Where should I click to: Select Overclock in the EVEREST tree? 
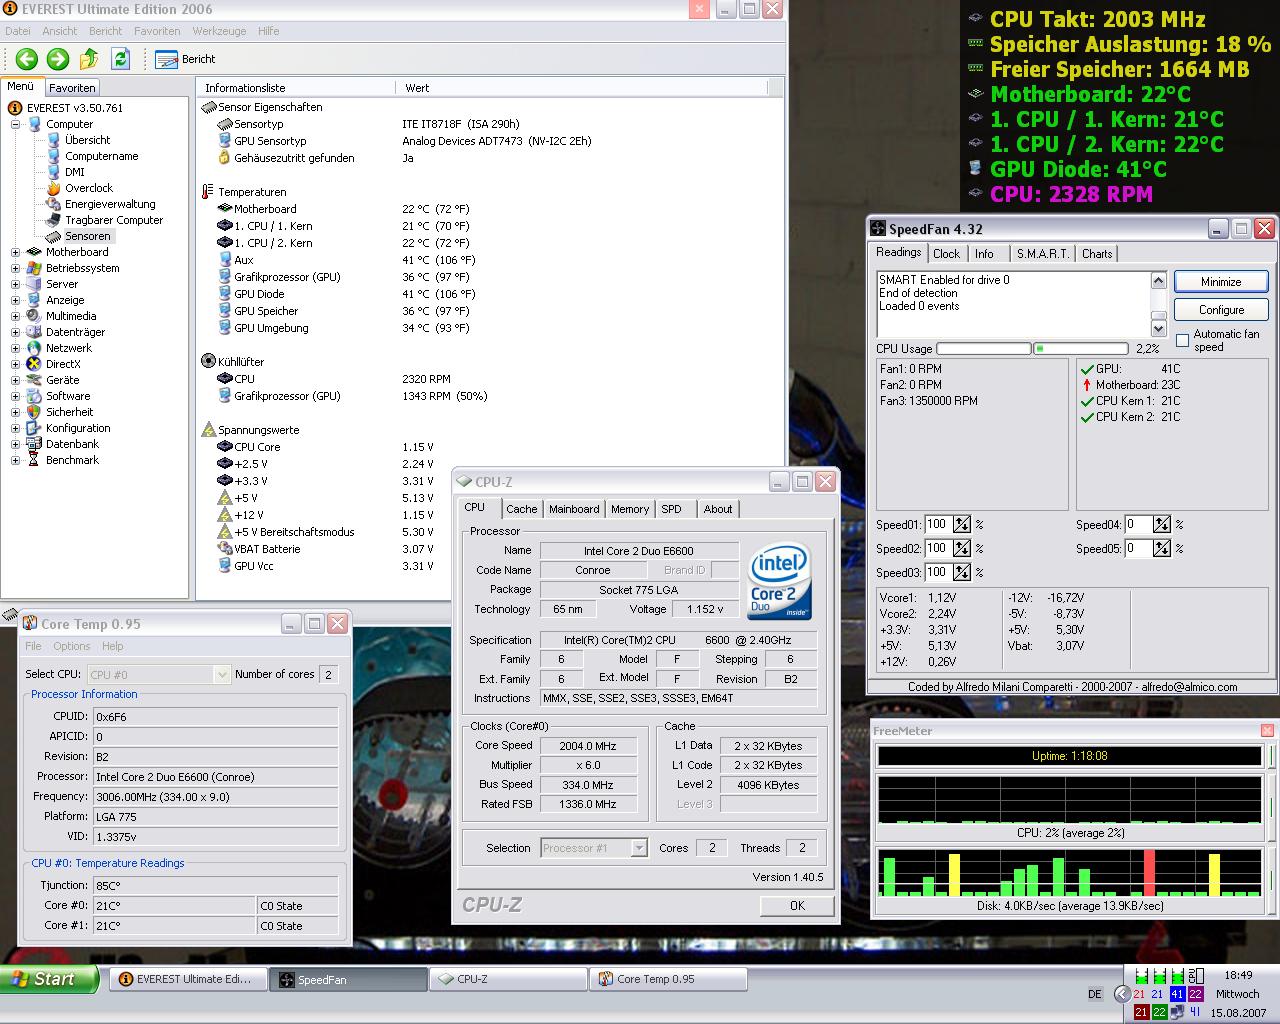[89, 188]
